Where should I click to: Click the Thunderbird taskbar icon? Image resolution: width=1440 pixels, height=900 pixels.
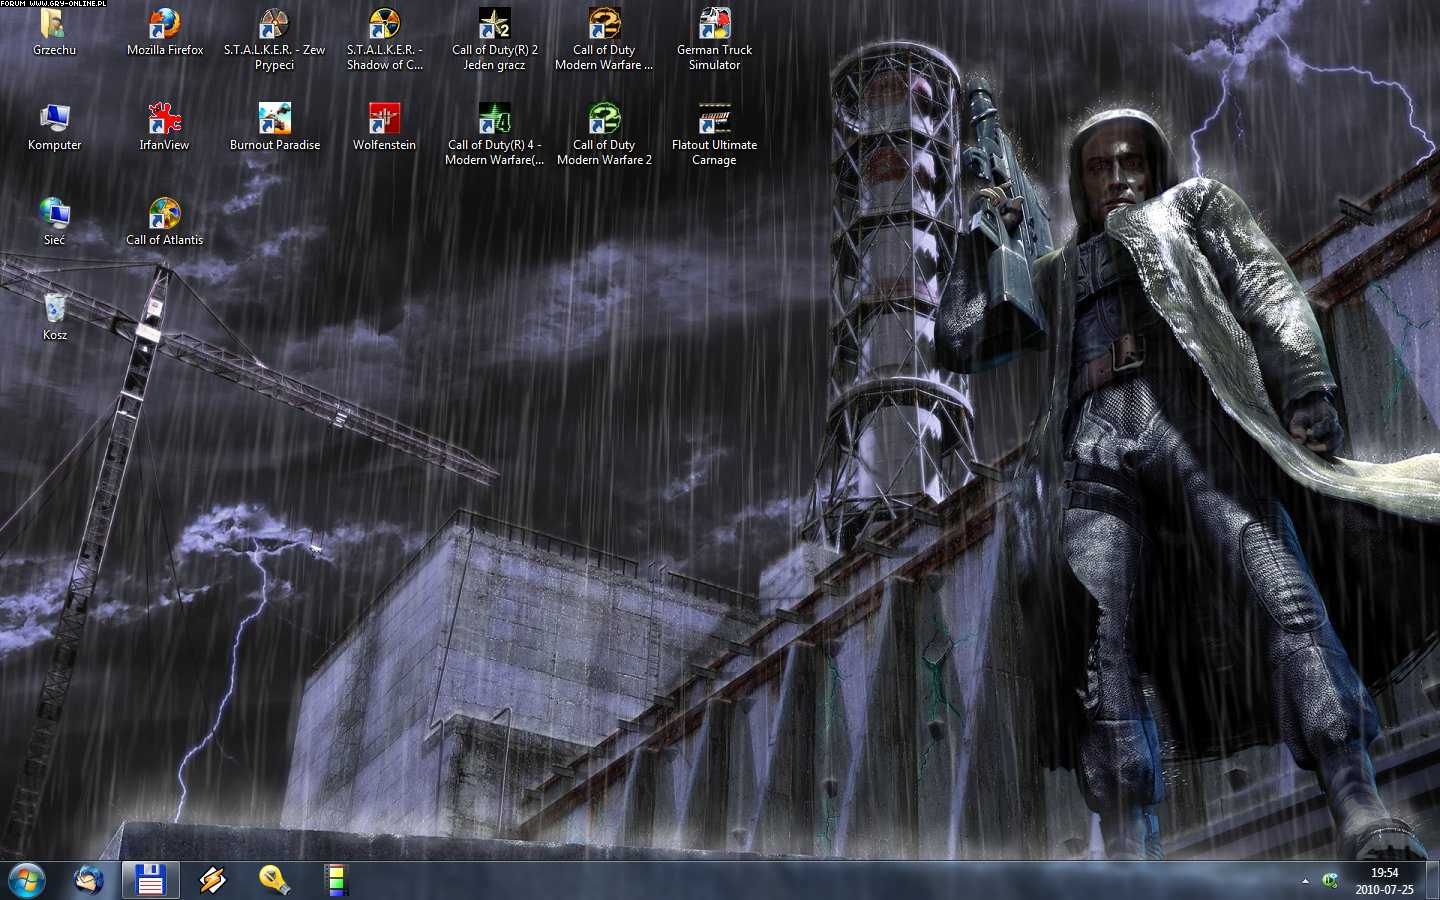tap(89, 880)
